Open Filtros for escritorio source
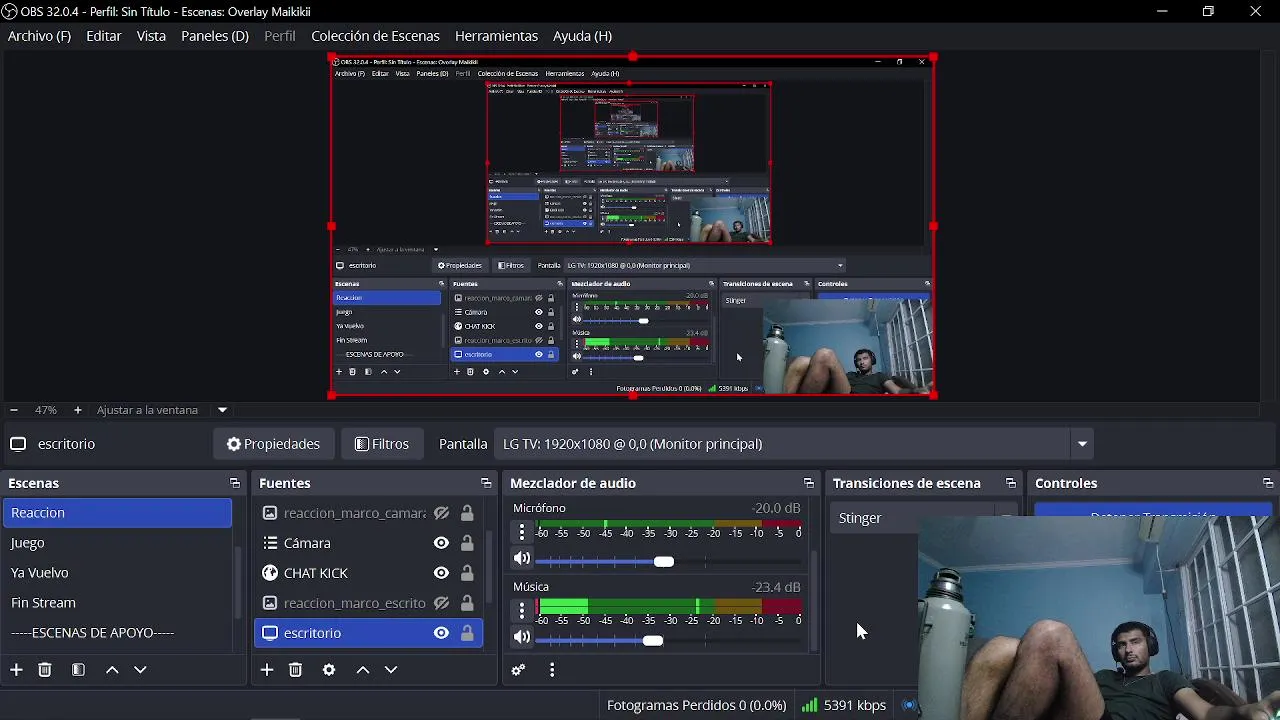Image resolution: width=1280 pixels, height=720 pixels. [382, 444]
